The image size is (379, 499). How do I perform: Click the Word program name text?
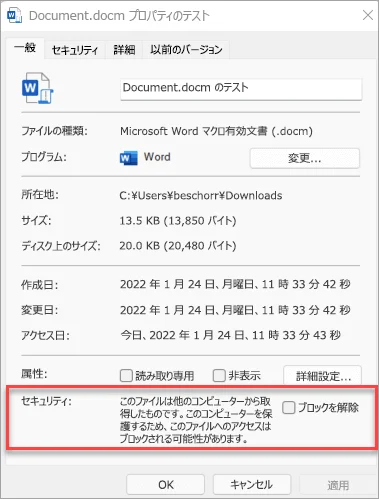coord(157,157)
